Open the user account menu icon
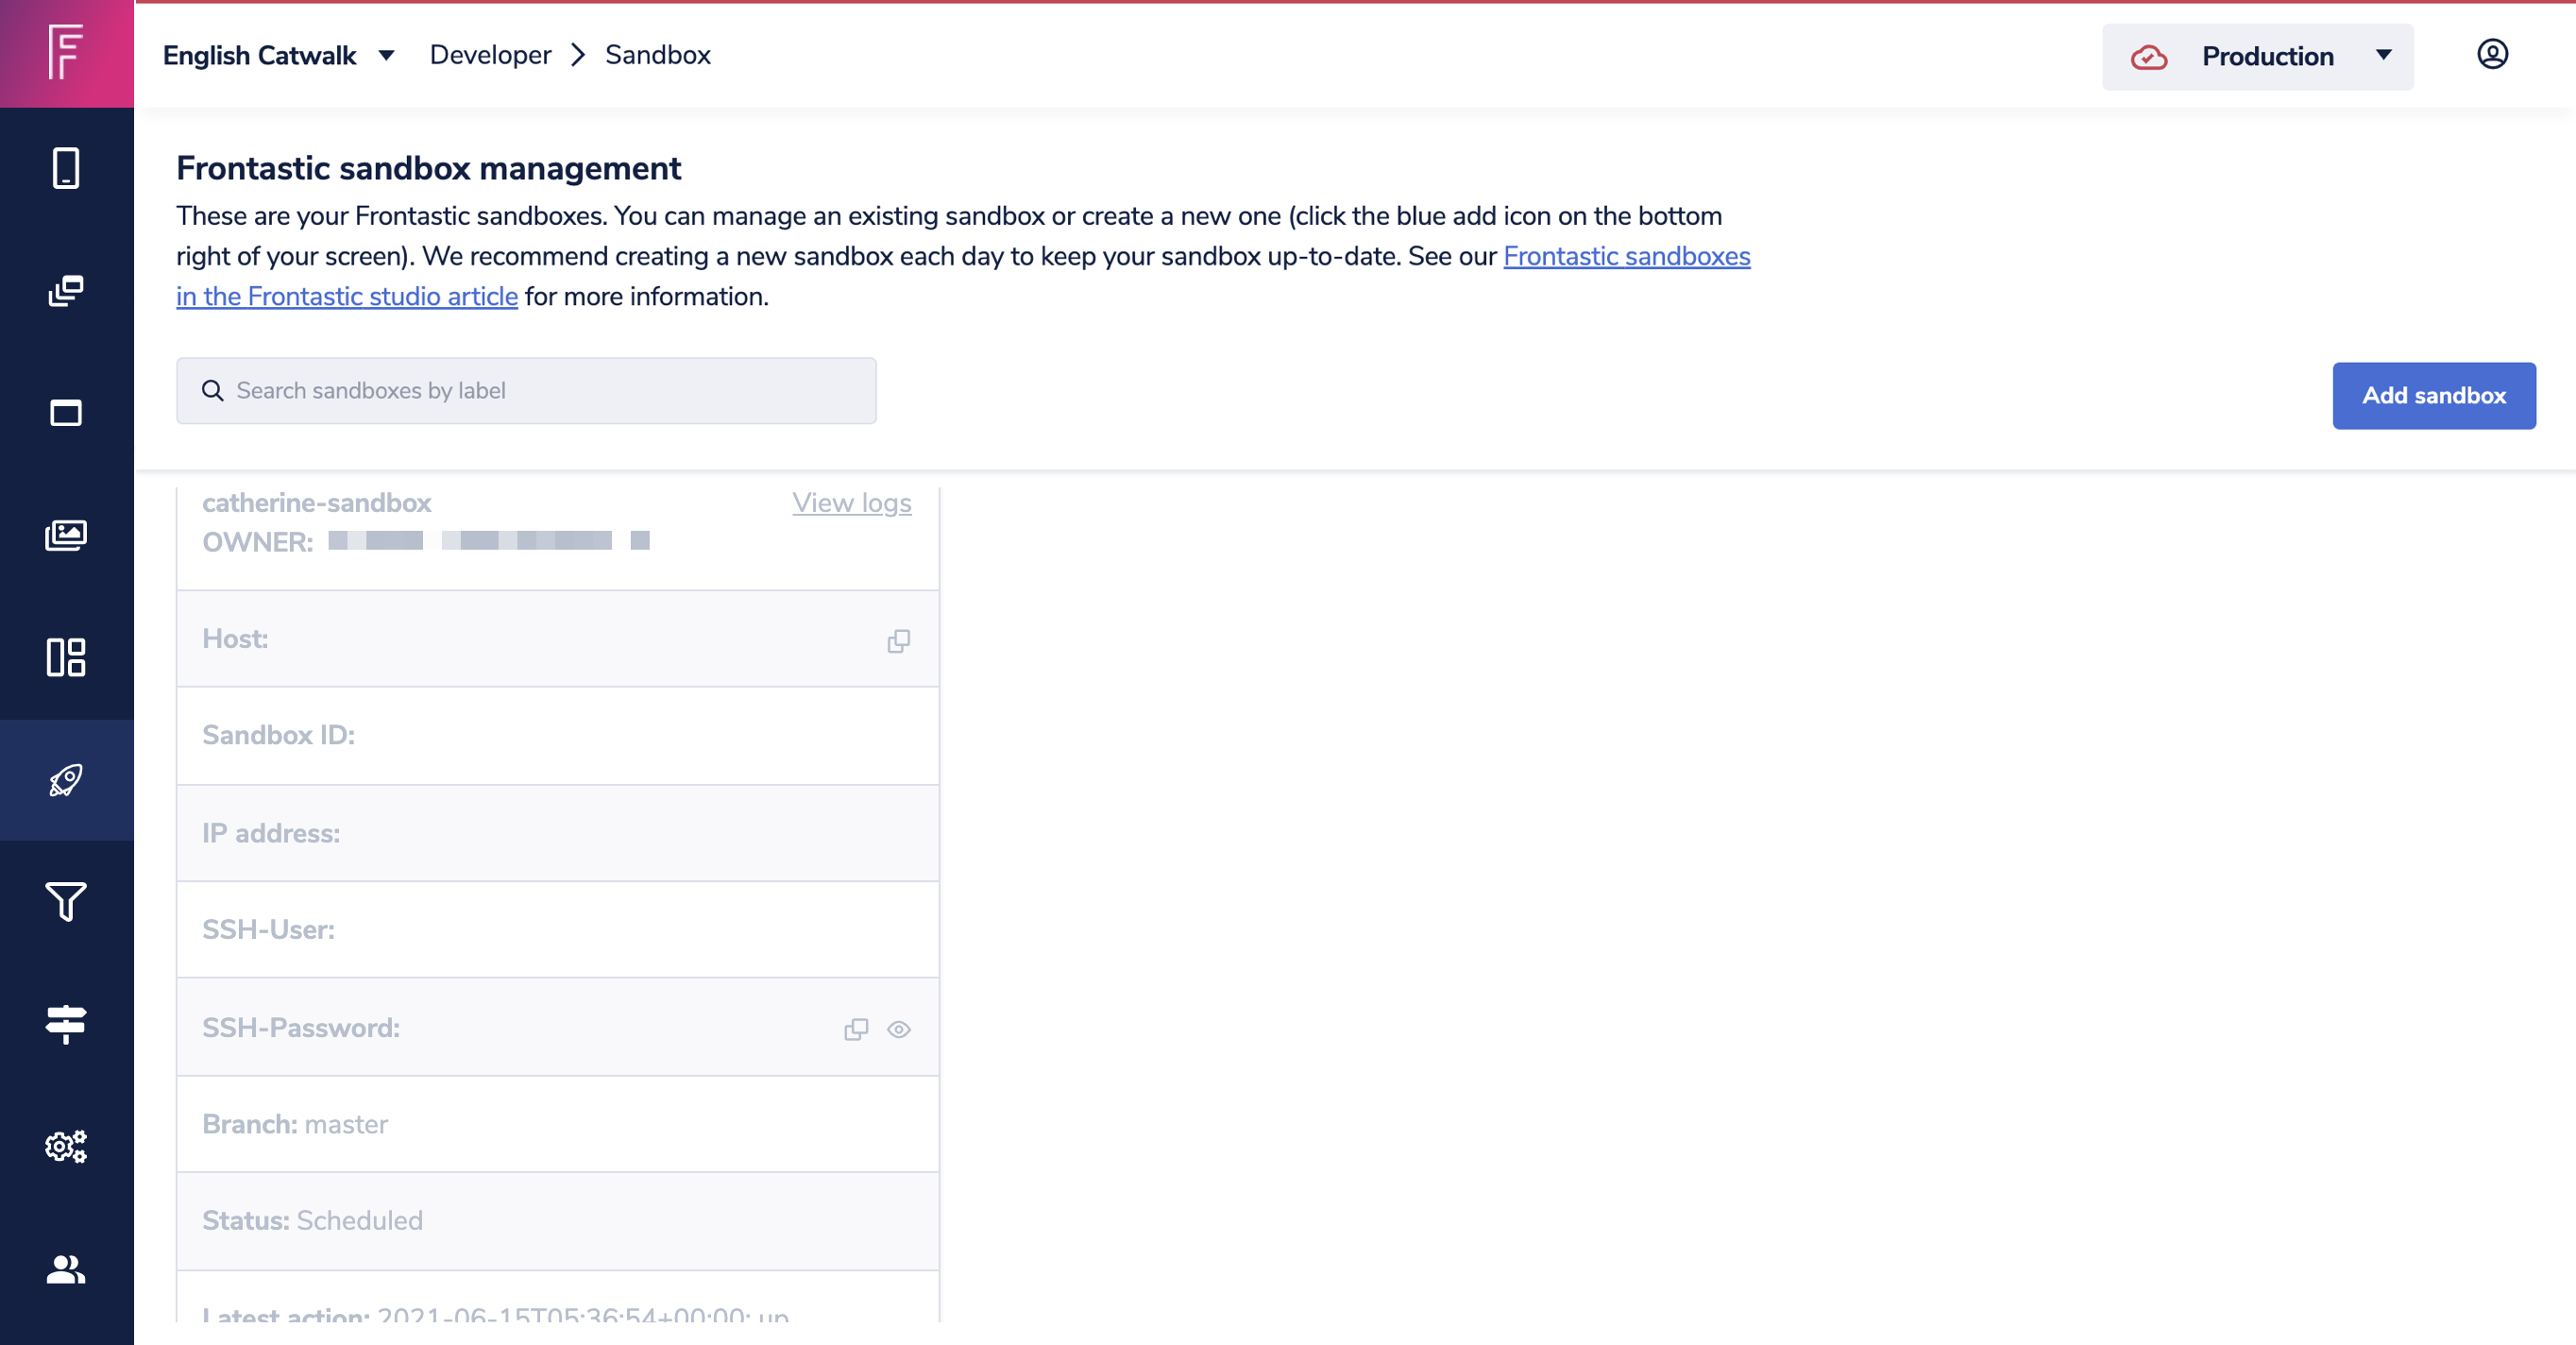The width and height of the screenshot is (2576, 1345). 2491,54
